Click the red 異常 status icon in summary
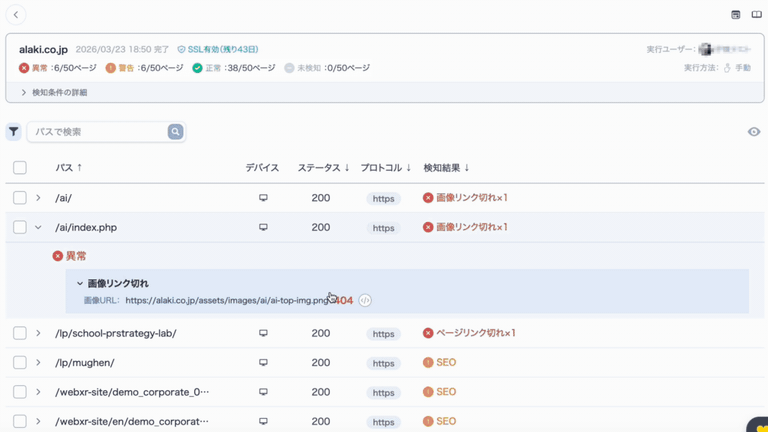Image resolution: width=768 pixels, height=432 pixels. click(x=24, y=68)
